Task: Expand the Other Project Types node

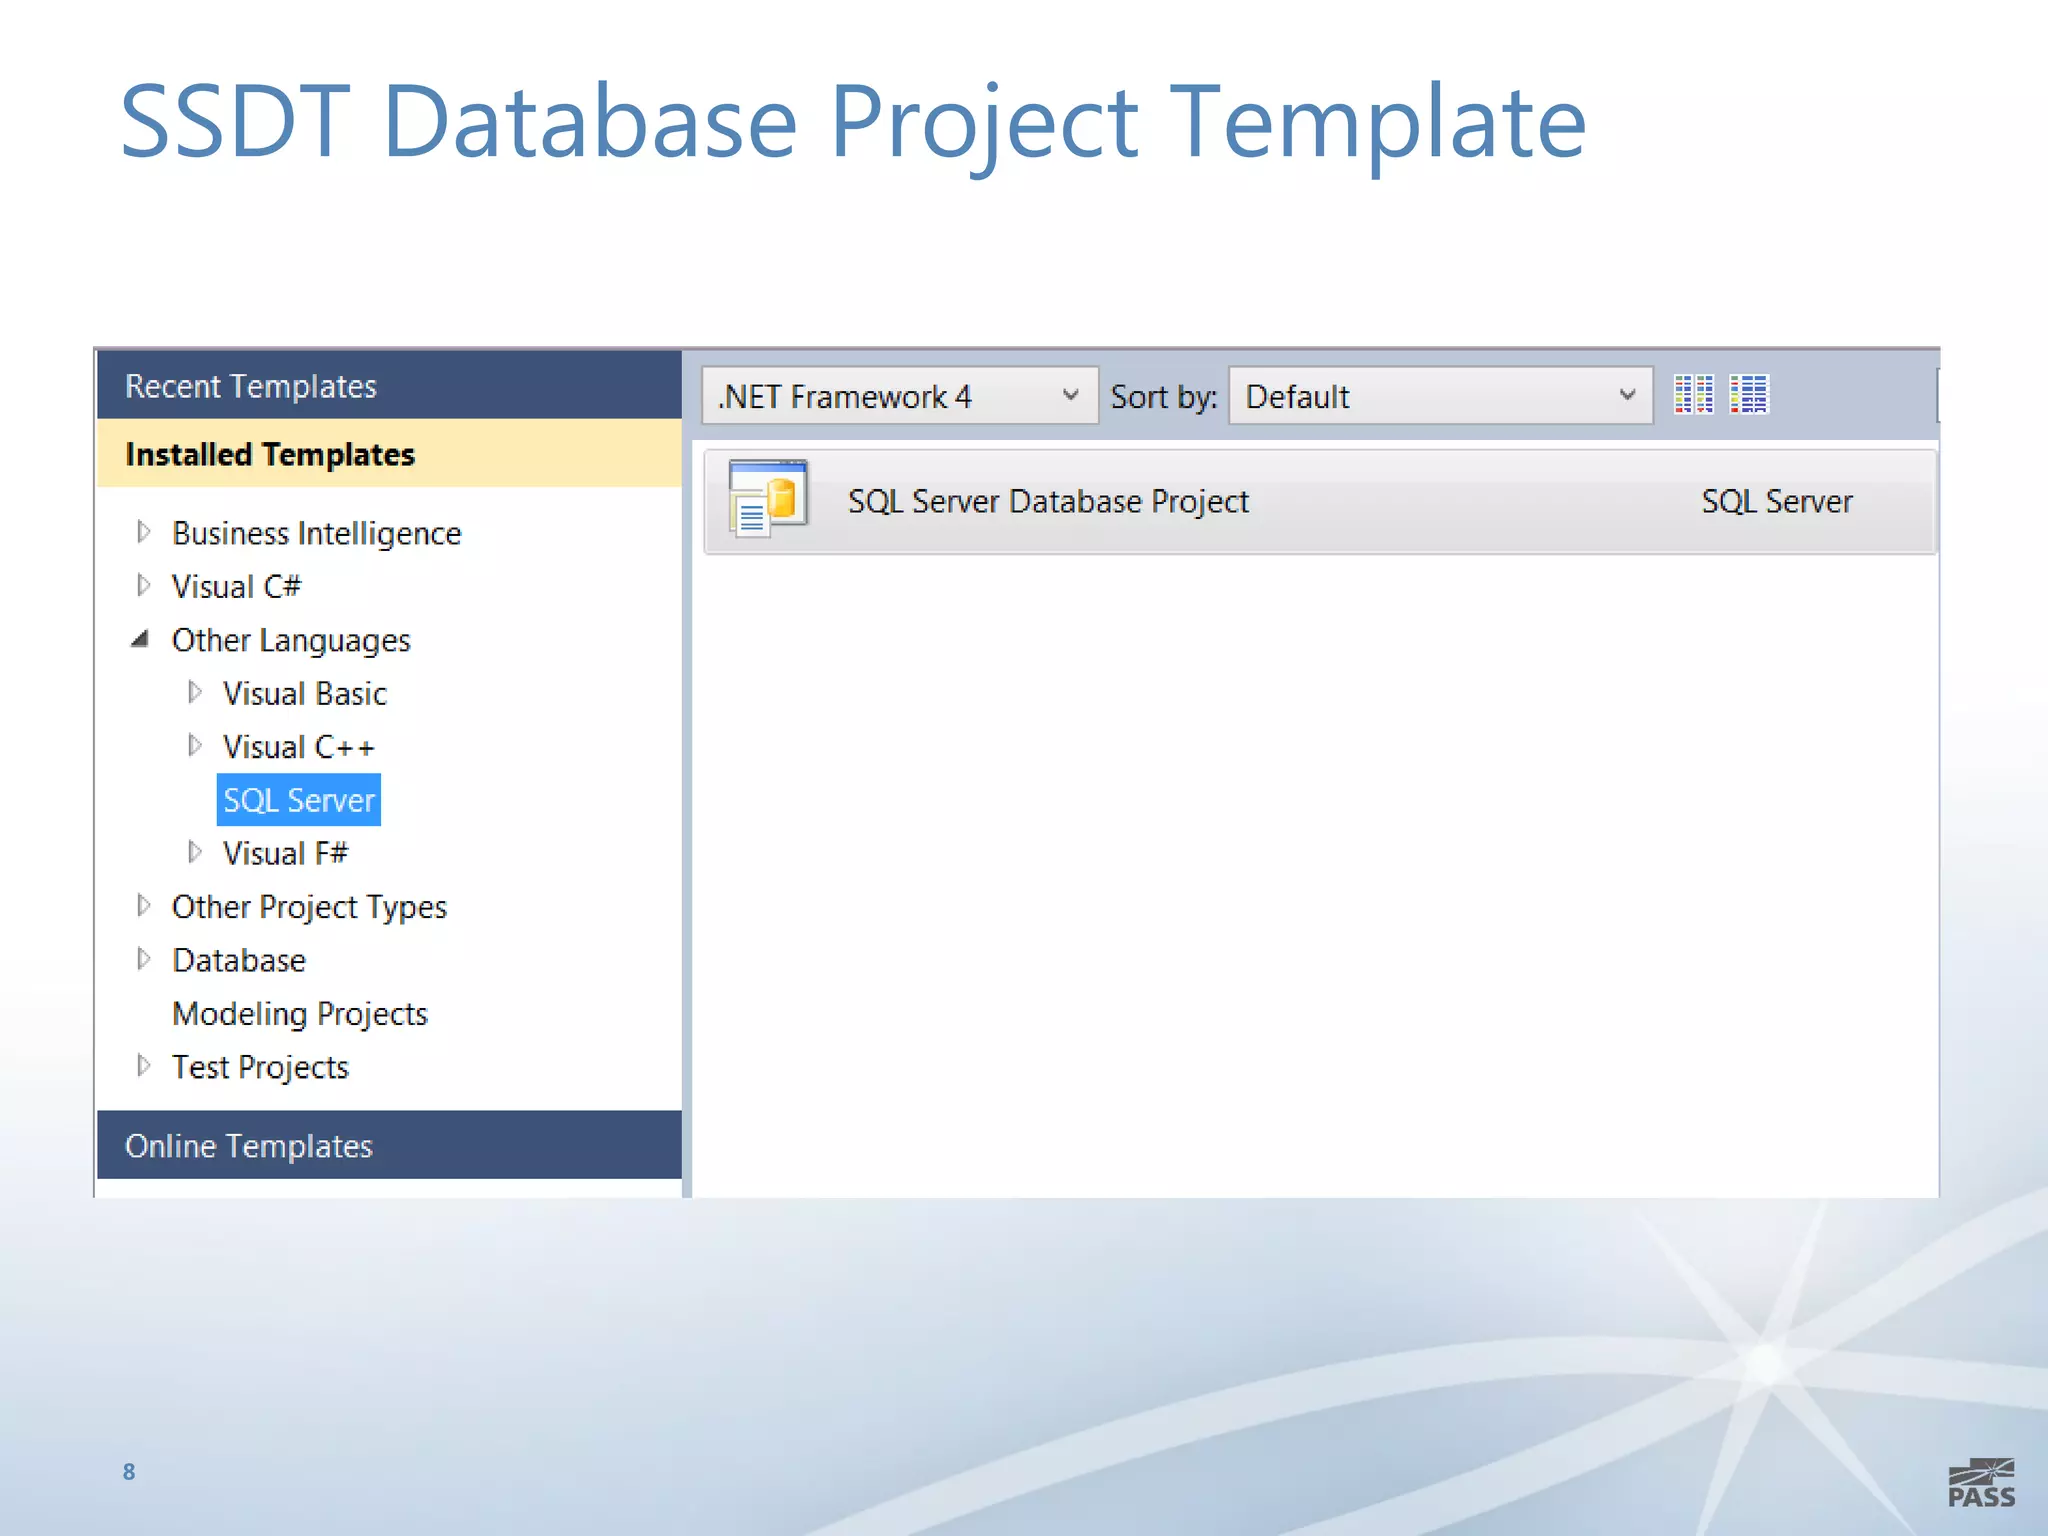Action: tap(143, 905)
